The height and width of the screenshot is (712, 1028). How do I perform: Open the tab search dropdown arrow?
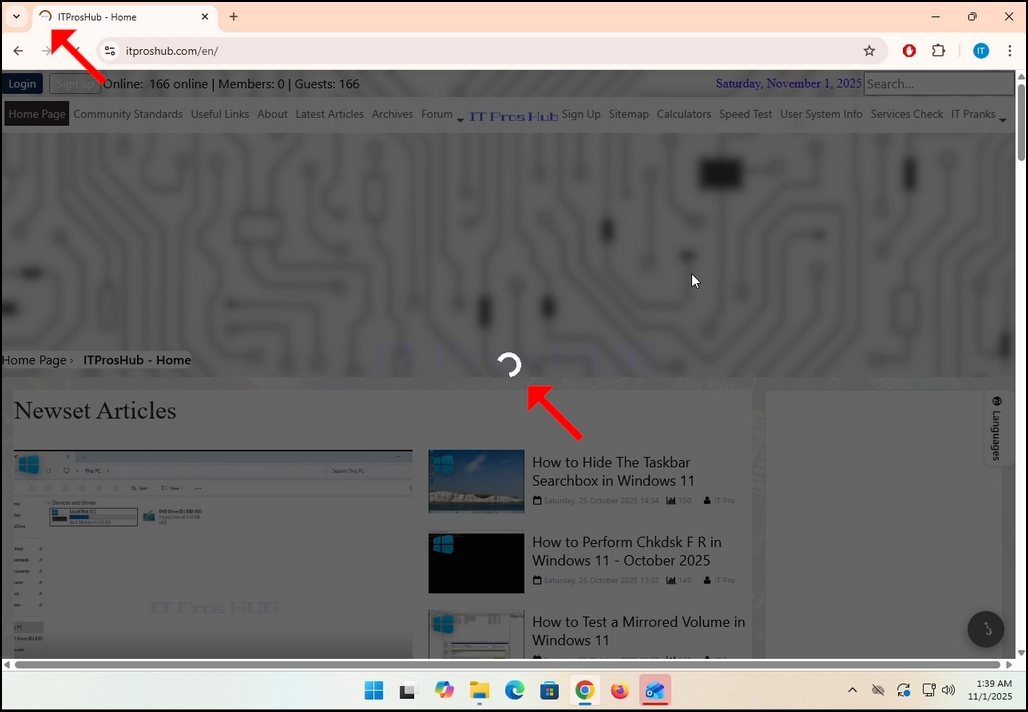(x=16, y=16)
